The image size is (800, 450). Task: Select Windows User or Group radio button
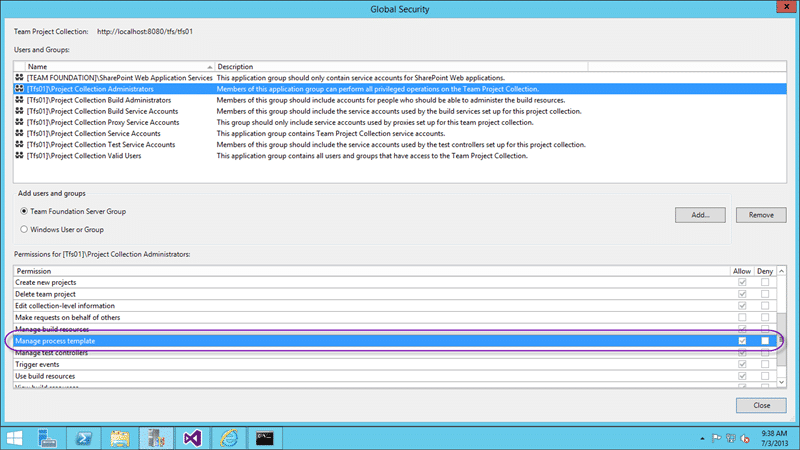coord(24,230)
